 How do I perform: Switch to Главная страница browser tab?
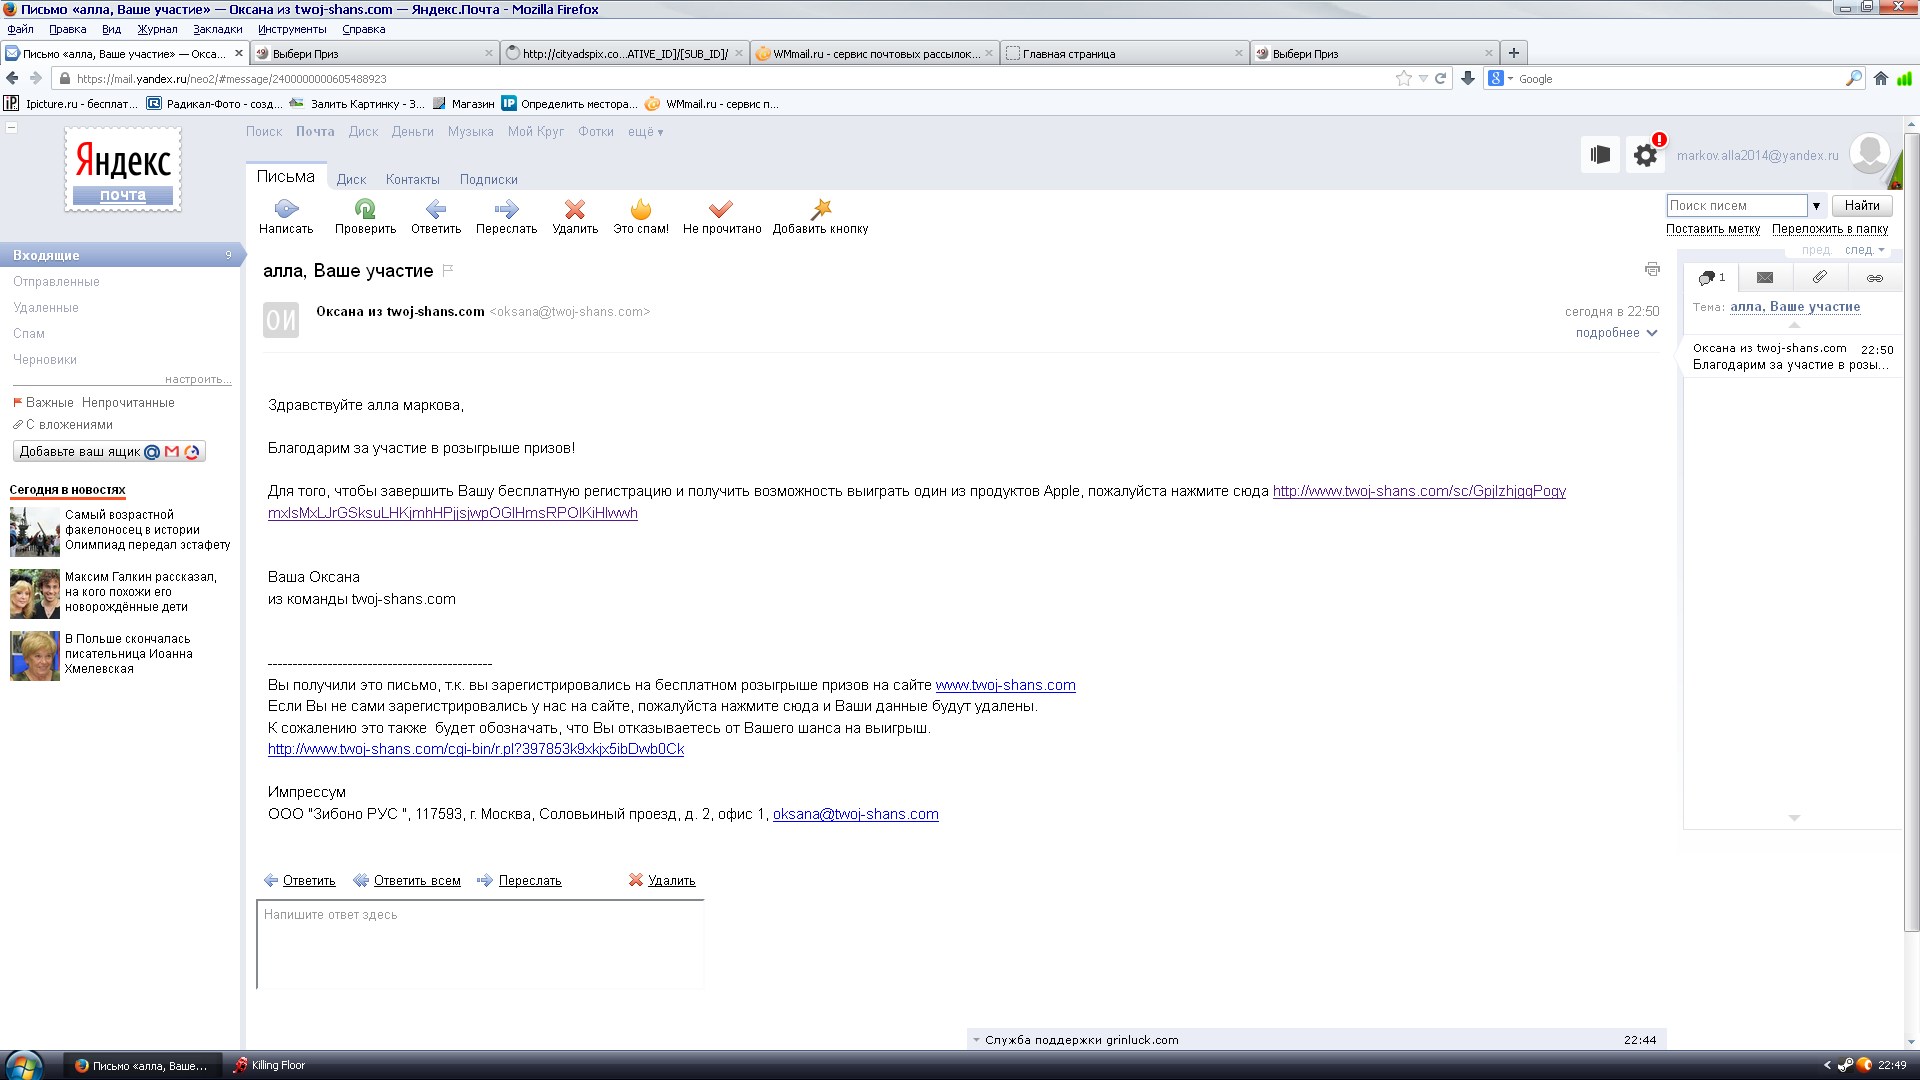(1124, 54)
